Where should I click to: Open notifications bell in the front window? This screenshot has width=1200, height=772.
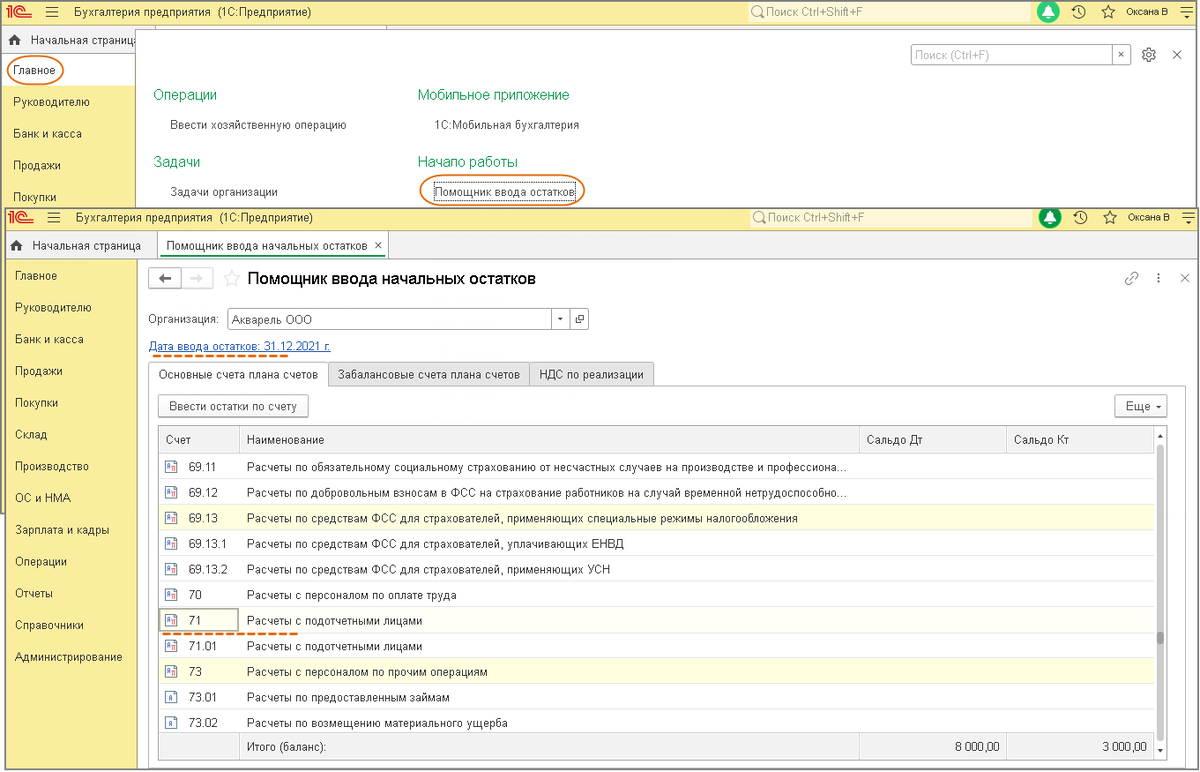point(1049,217)
